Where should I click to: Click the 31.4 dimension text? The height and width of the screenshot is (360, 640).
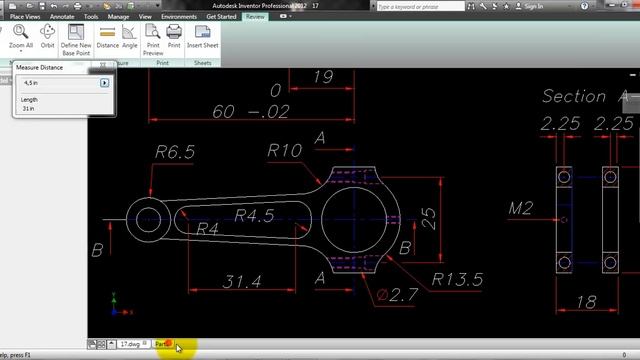click(x=242, y=281)
